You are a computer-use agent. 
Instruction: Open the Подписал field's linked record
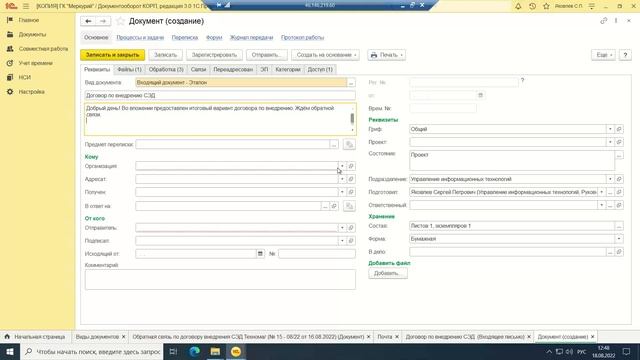click(x=351, y=241)
